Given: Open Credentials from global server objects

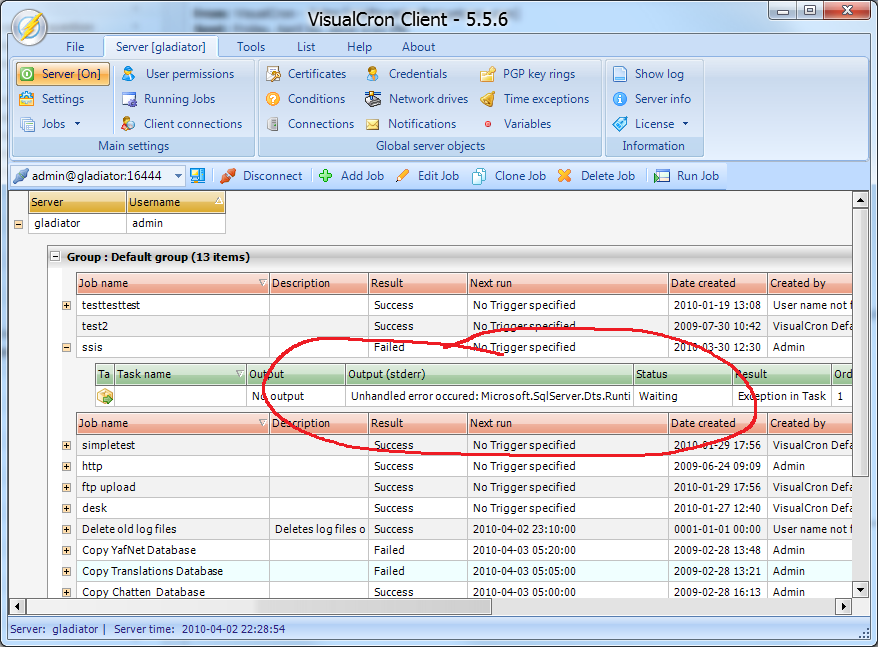Looking at the screenshot, I should click(x=373, y=74).
